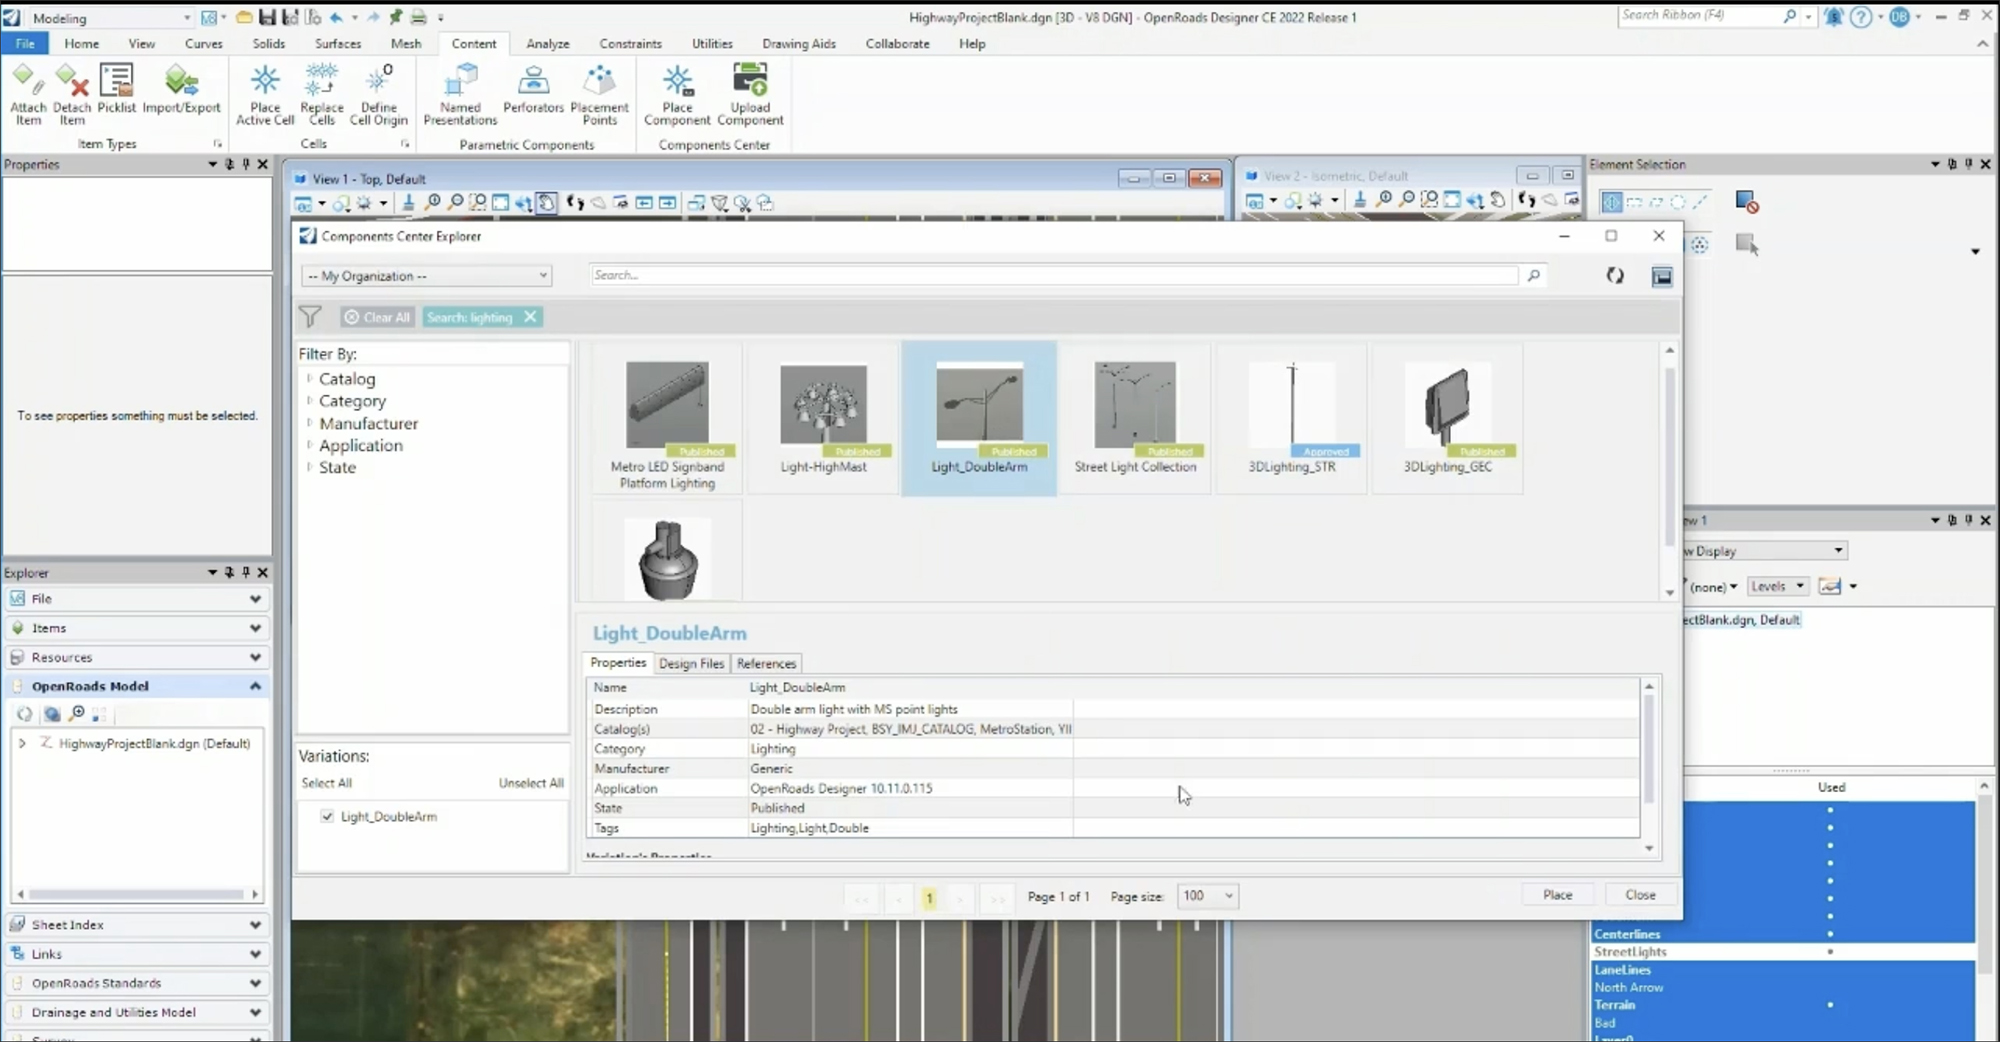Expand the Sheet Index section
2000x1042 pixels.
255,925
